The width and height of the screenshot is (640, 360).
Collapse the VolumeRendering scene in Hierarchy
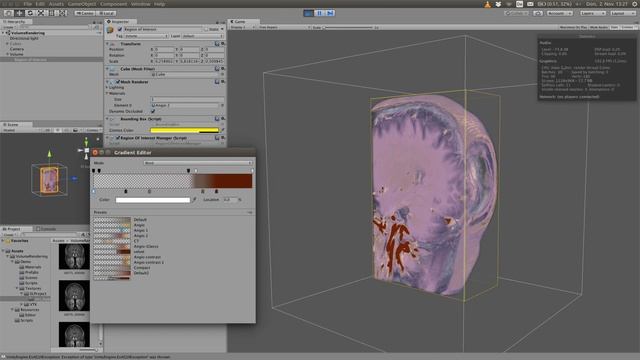point(3,33)
